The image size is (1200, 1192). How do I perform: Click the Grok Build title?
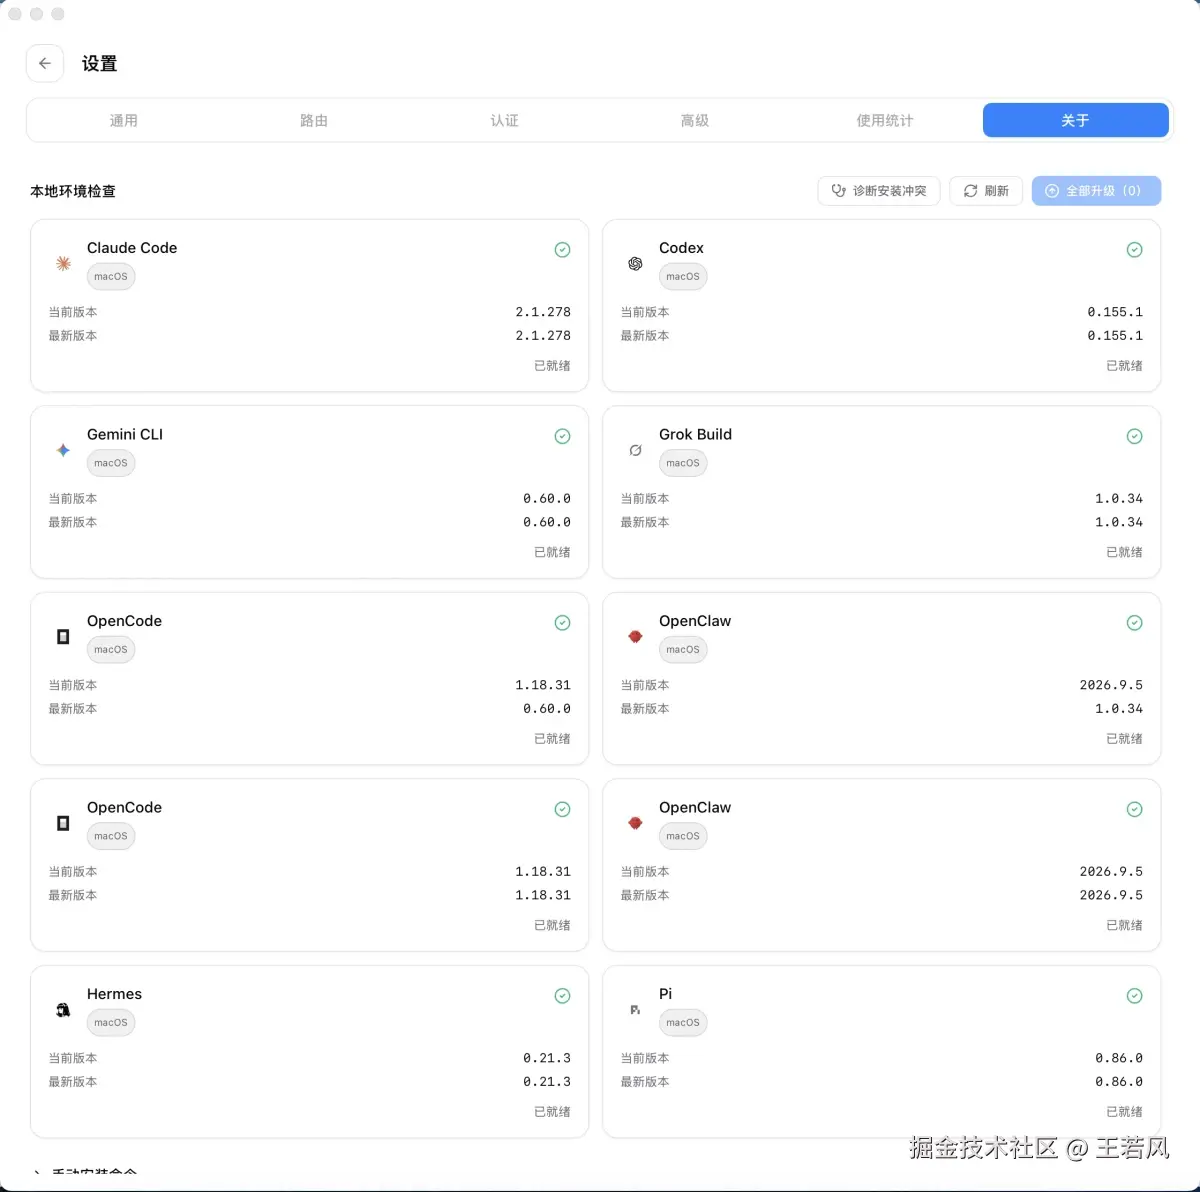pyautogui.click(x=695, y=434)
